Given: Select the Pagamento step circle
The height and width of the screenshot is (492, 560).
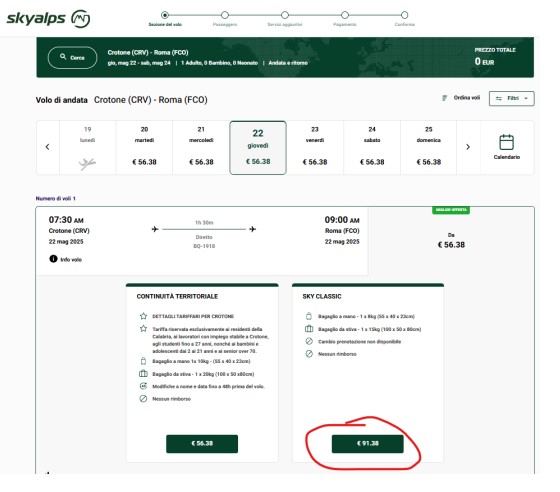Looking at the screenshot, I should pos(345,15).
